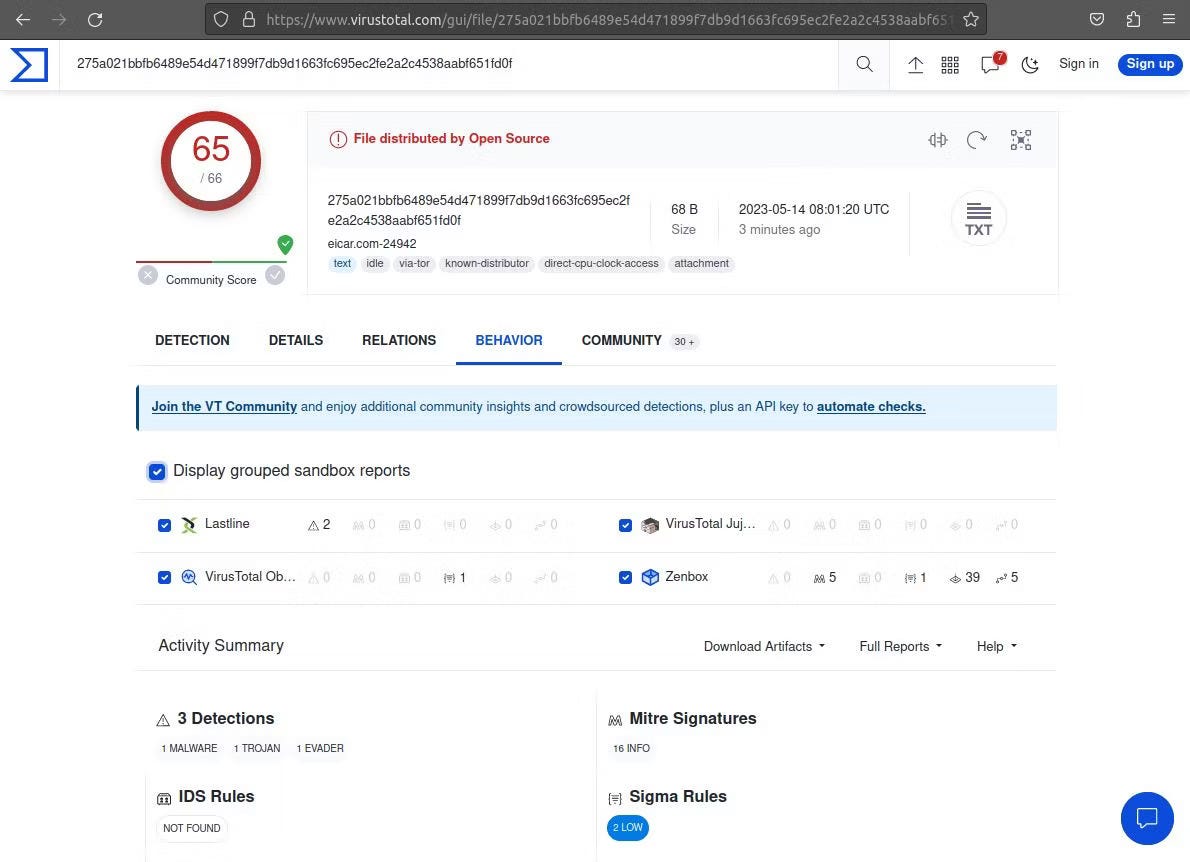Open the Community tab
This screenshot has height=862, width=1190.
click(621, 340)
